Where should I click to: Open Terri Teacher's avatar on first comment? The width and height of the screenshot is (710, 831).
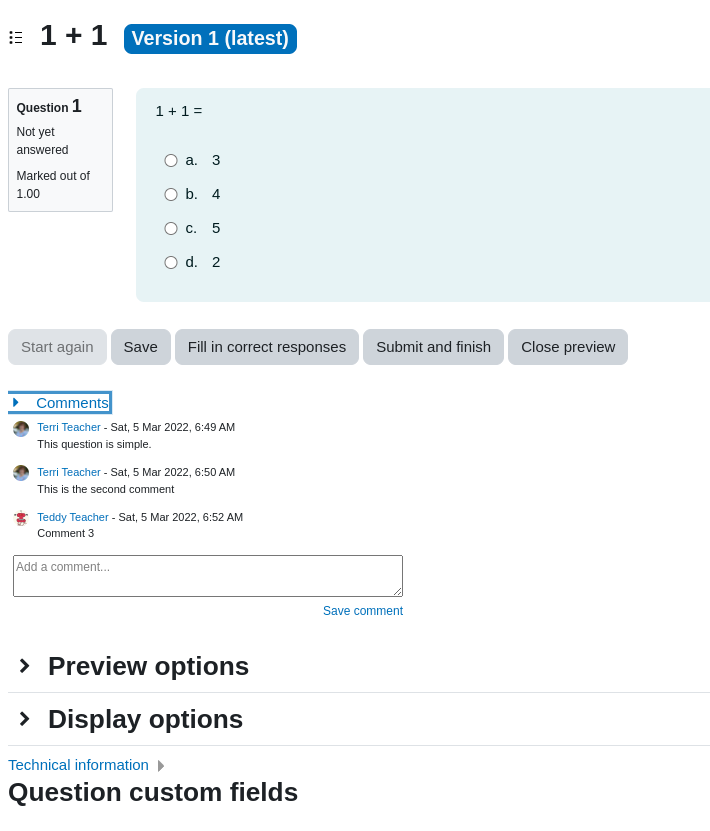coord(21,428)
